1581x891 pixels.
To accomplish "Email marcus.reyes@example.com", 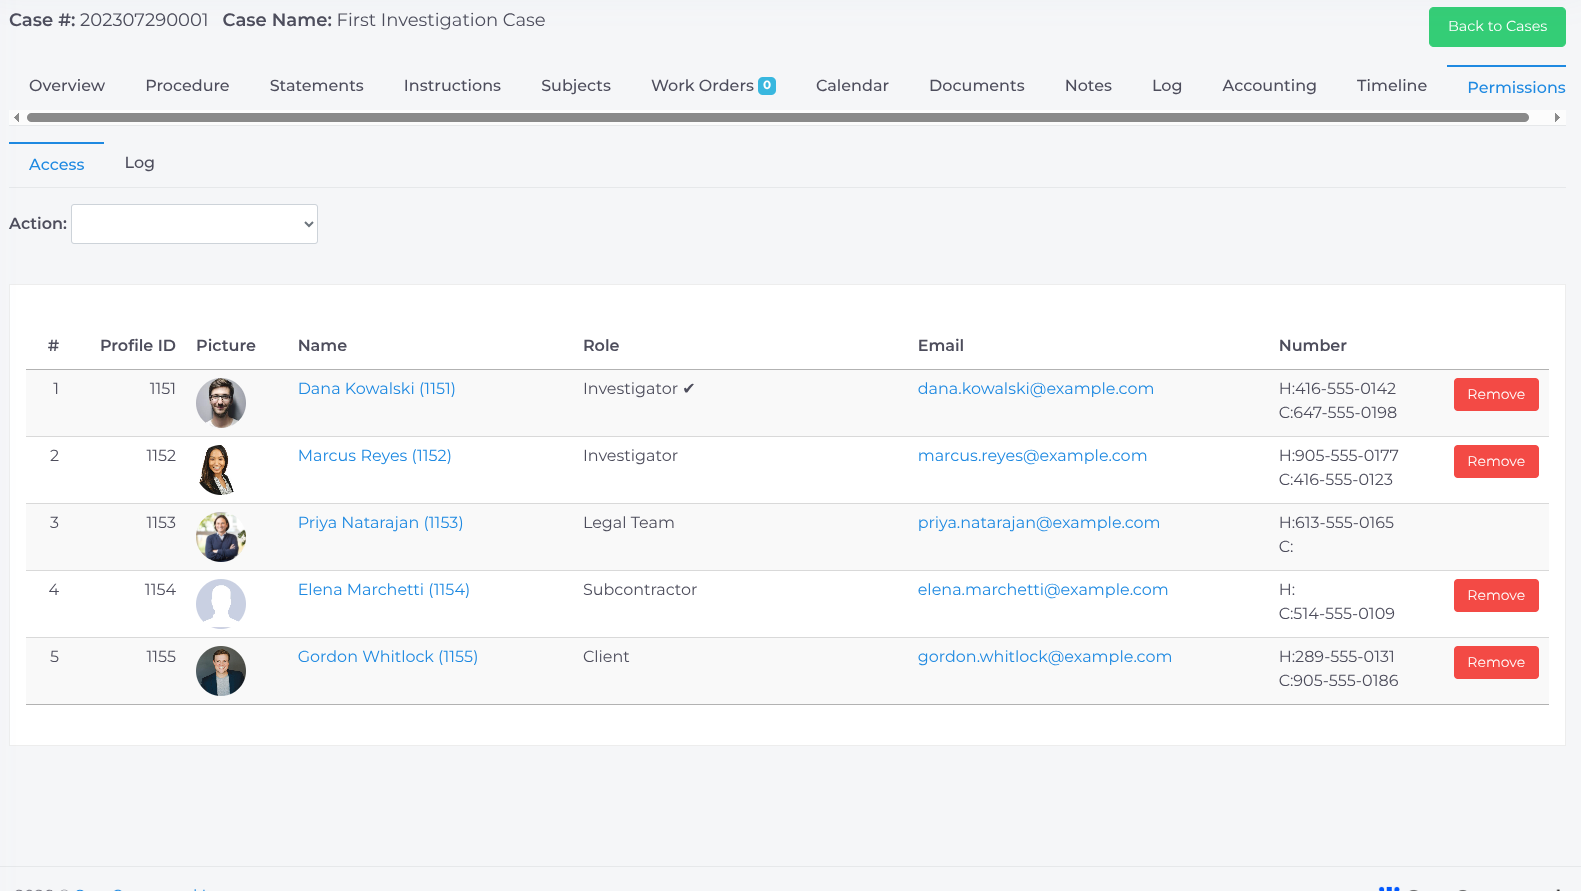I will coord(1032,456).
